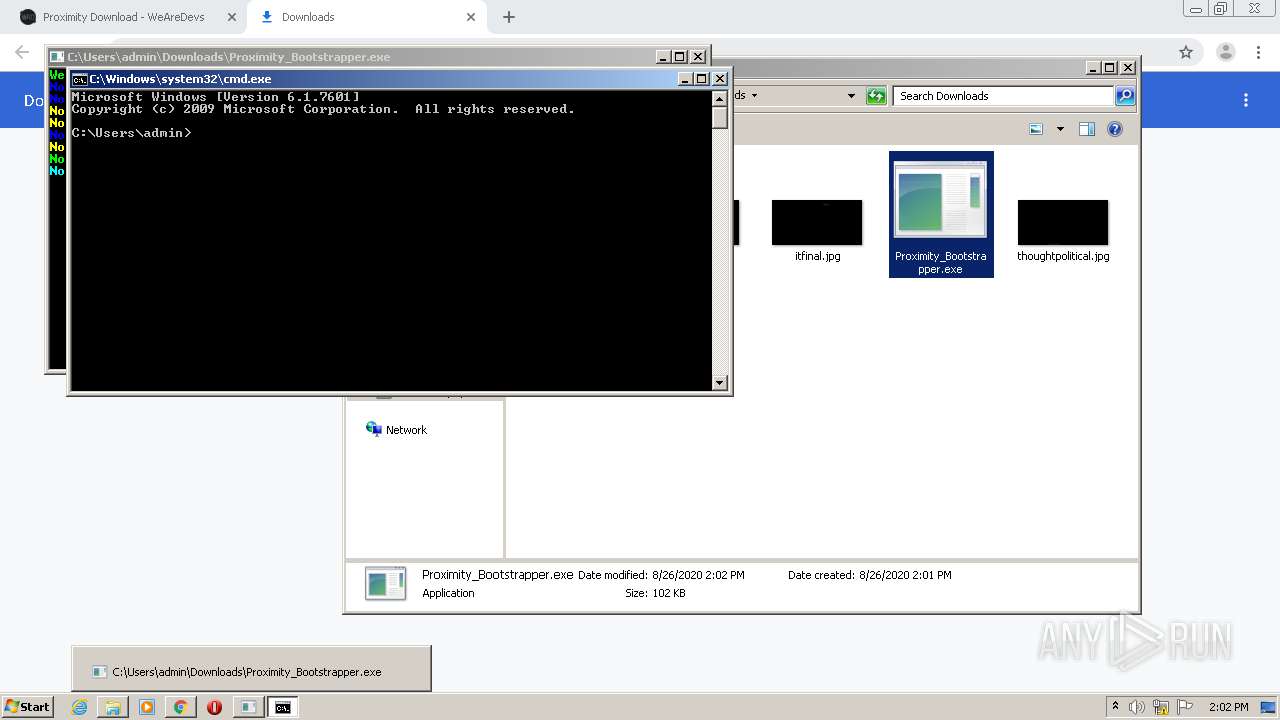Minimize the Explorer Downloads window
1280x720 pixels.
point(1093,67)
